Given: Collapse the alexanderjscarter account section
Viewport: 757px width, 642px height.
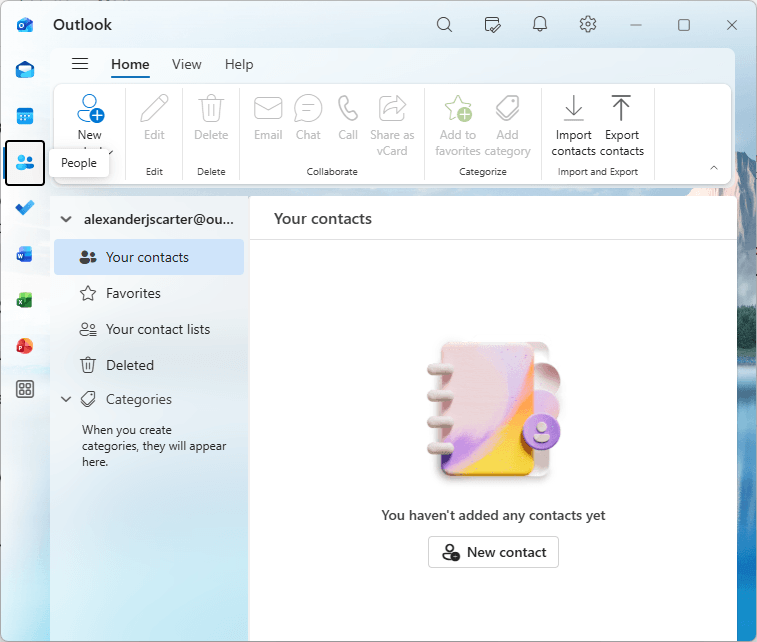Looking at the screenshot, I should tap(66, 219).
